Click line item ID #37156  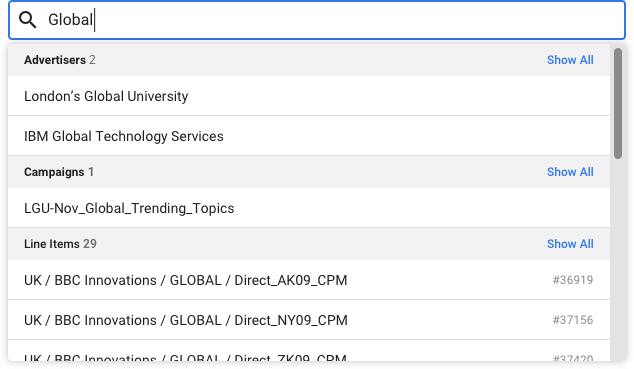coord(573,320)
